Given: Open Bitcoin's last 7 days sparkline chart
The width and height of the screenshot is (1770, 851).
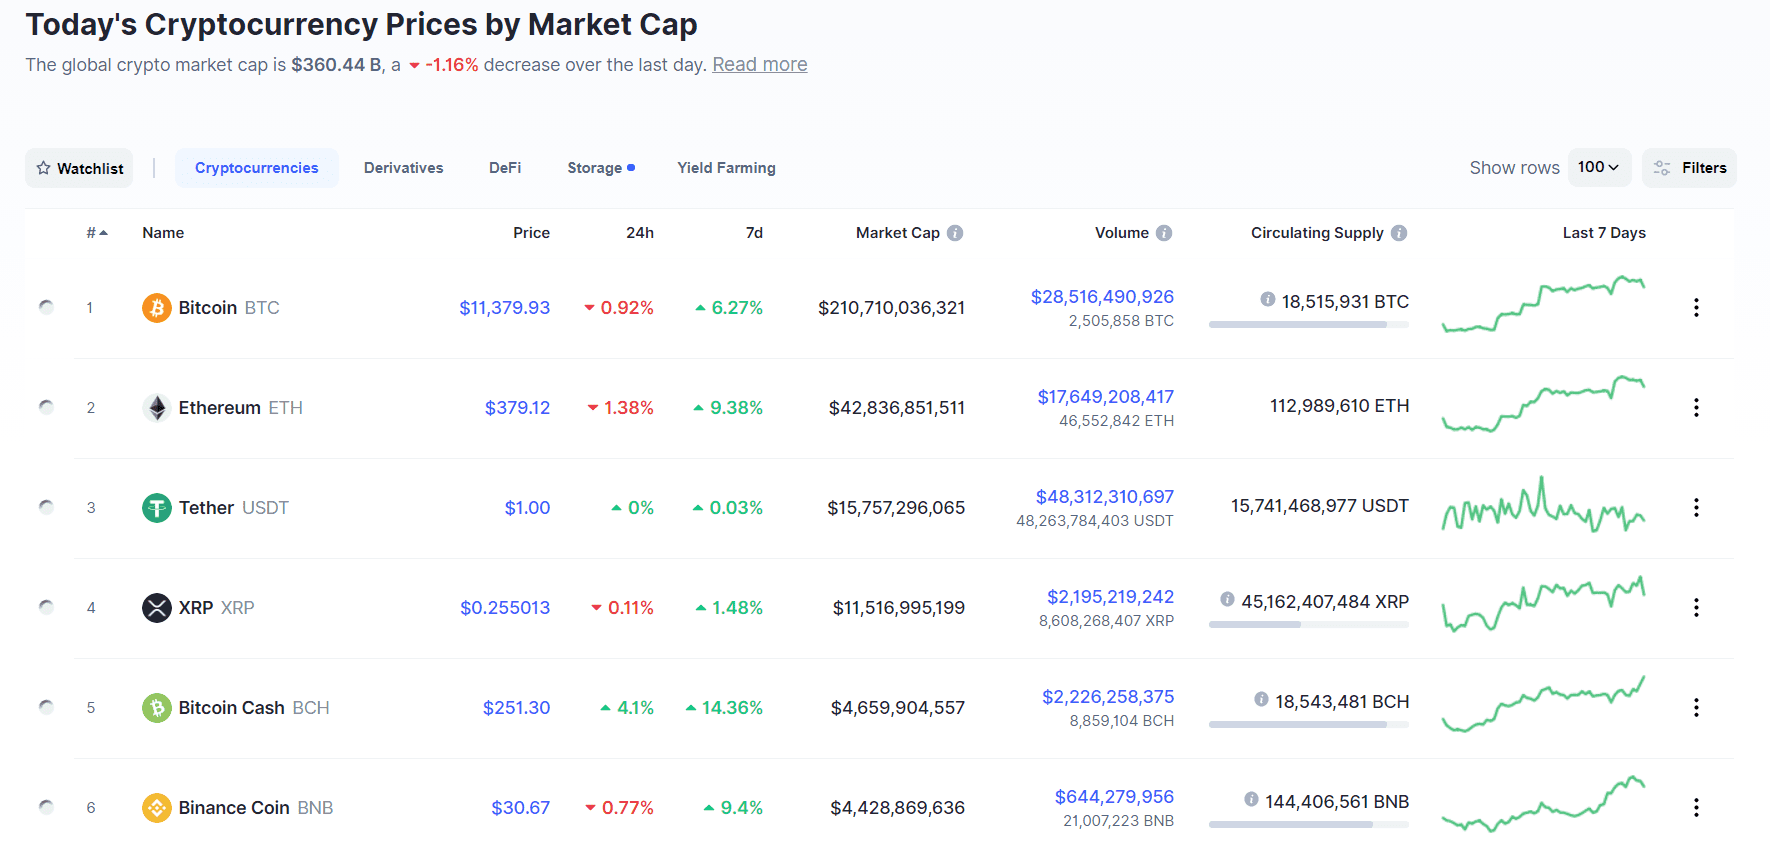Looking at the screenshot, I should click(1543, 303).
